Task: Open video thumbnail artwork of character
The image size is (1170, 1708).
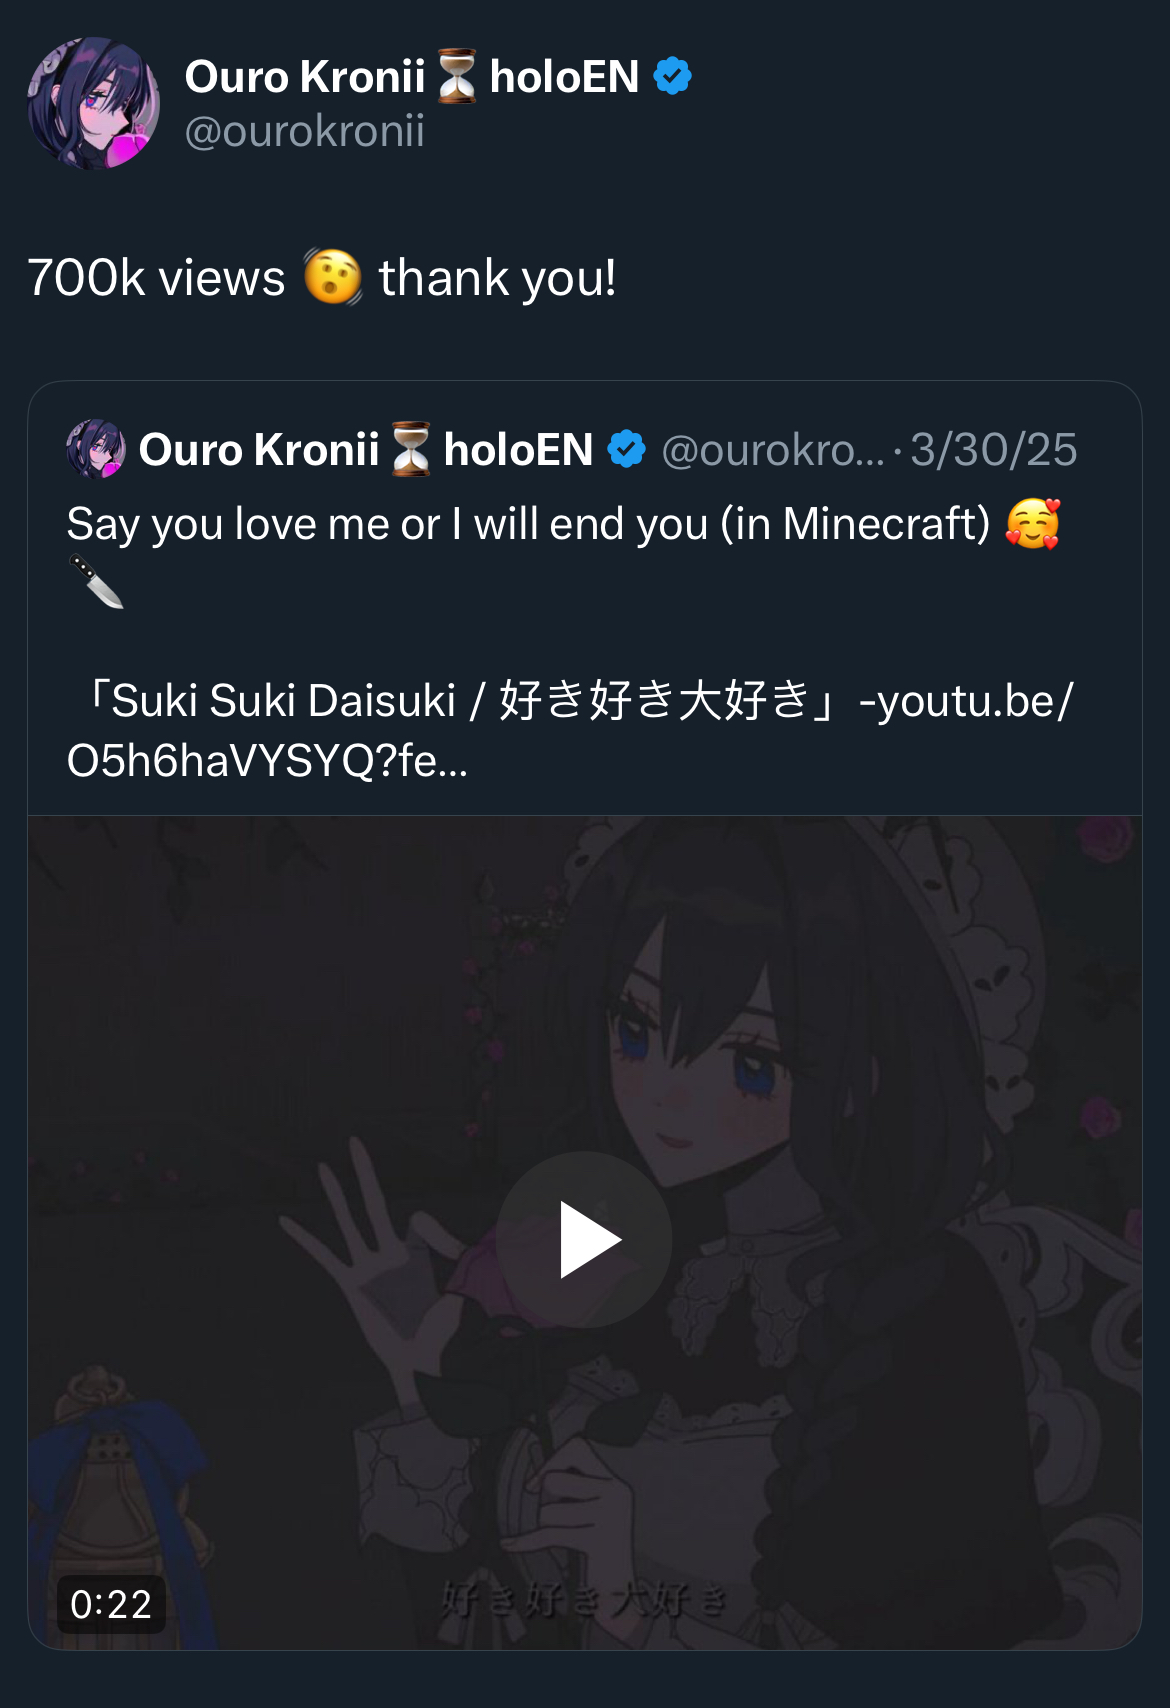Action: pyautogui.click(x=585, y=1233)
